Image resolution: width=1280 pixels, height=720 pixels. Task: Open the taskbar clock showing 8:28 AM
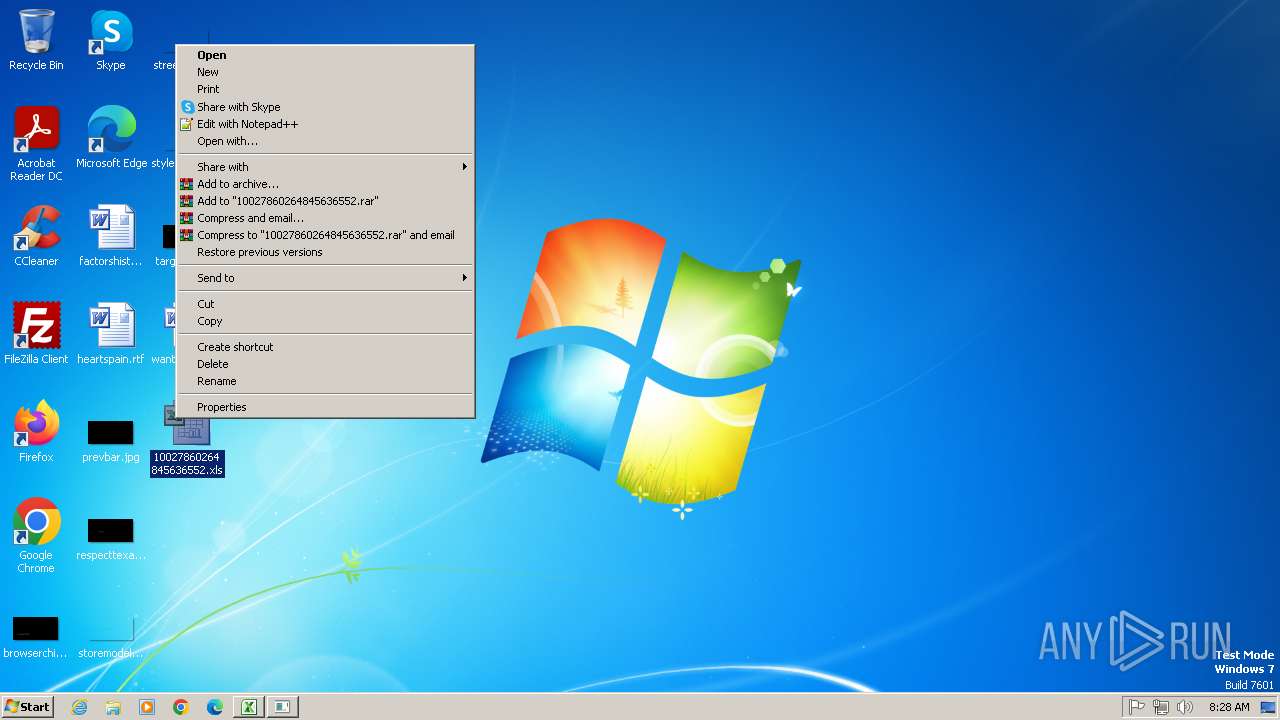click(1228, 707)
